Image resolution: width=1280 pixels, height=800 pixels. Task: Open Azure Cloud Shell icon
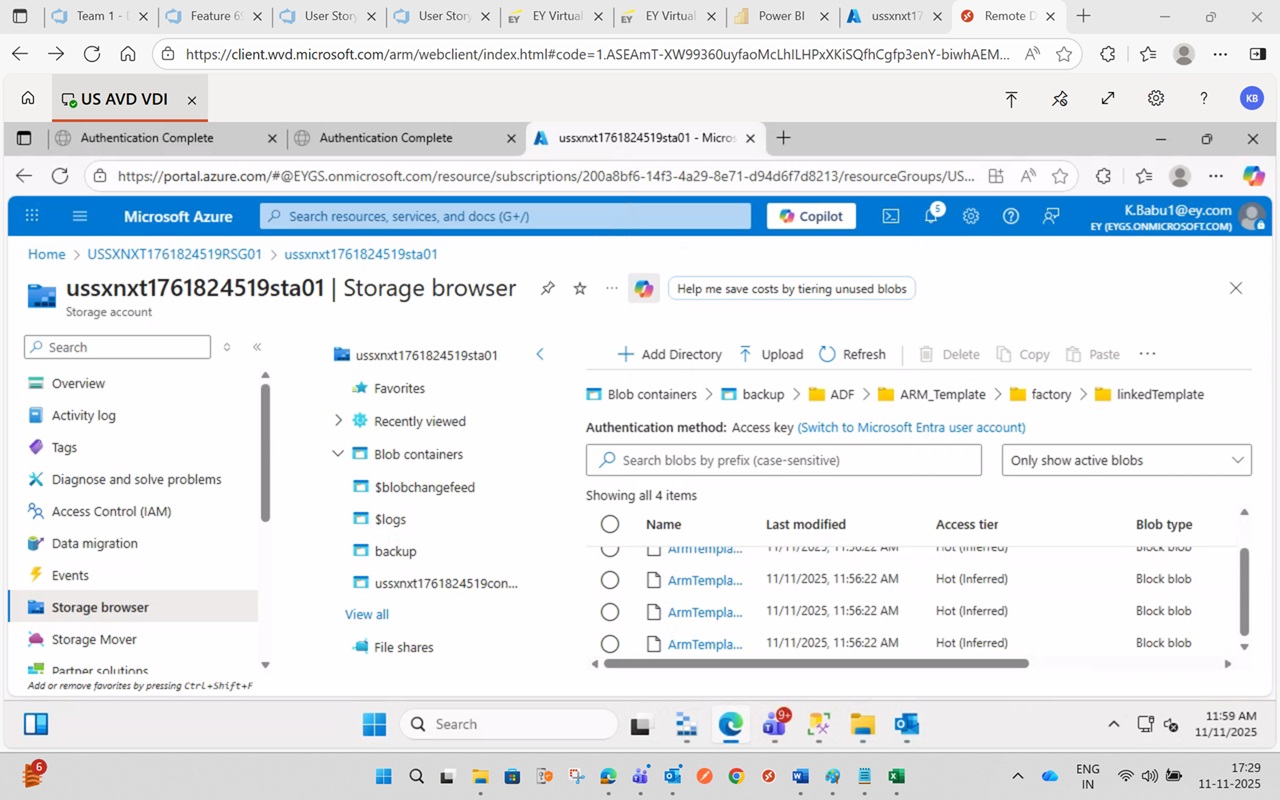[890, 216]
